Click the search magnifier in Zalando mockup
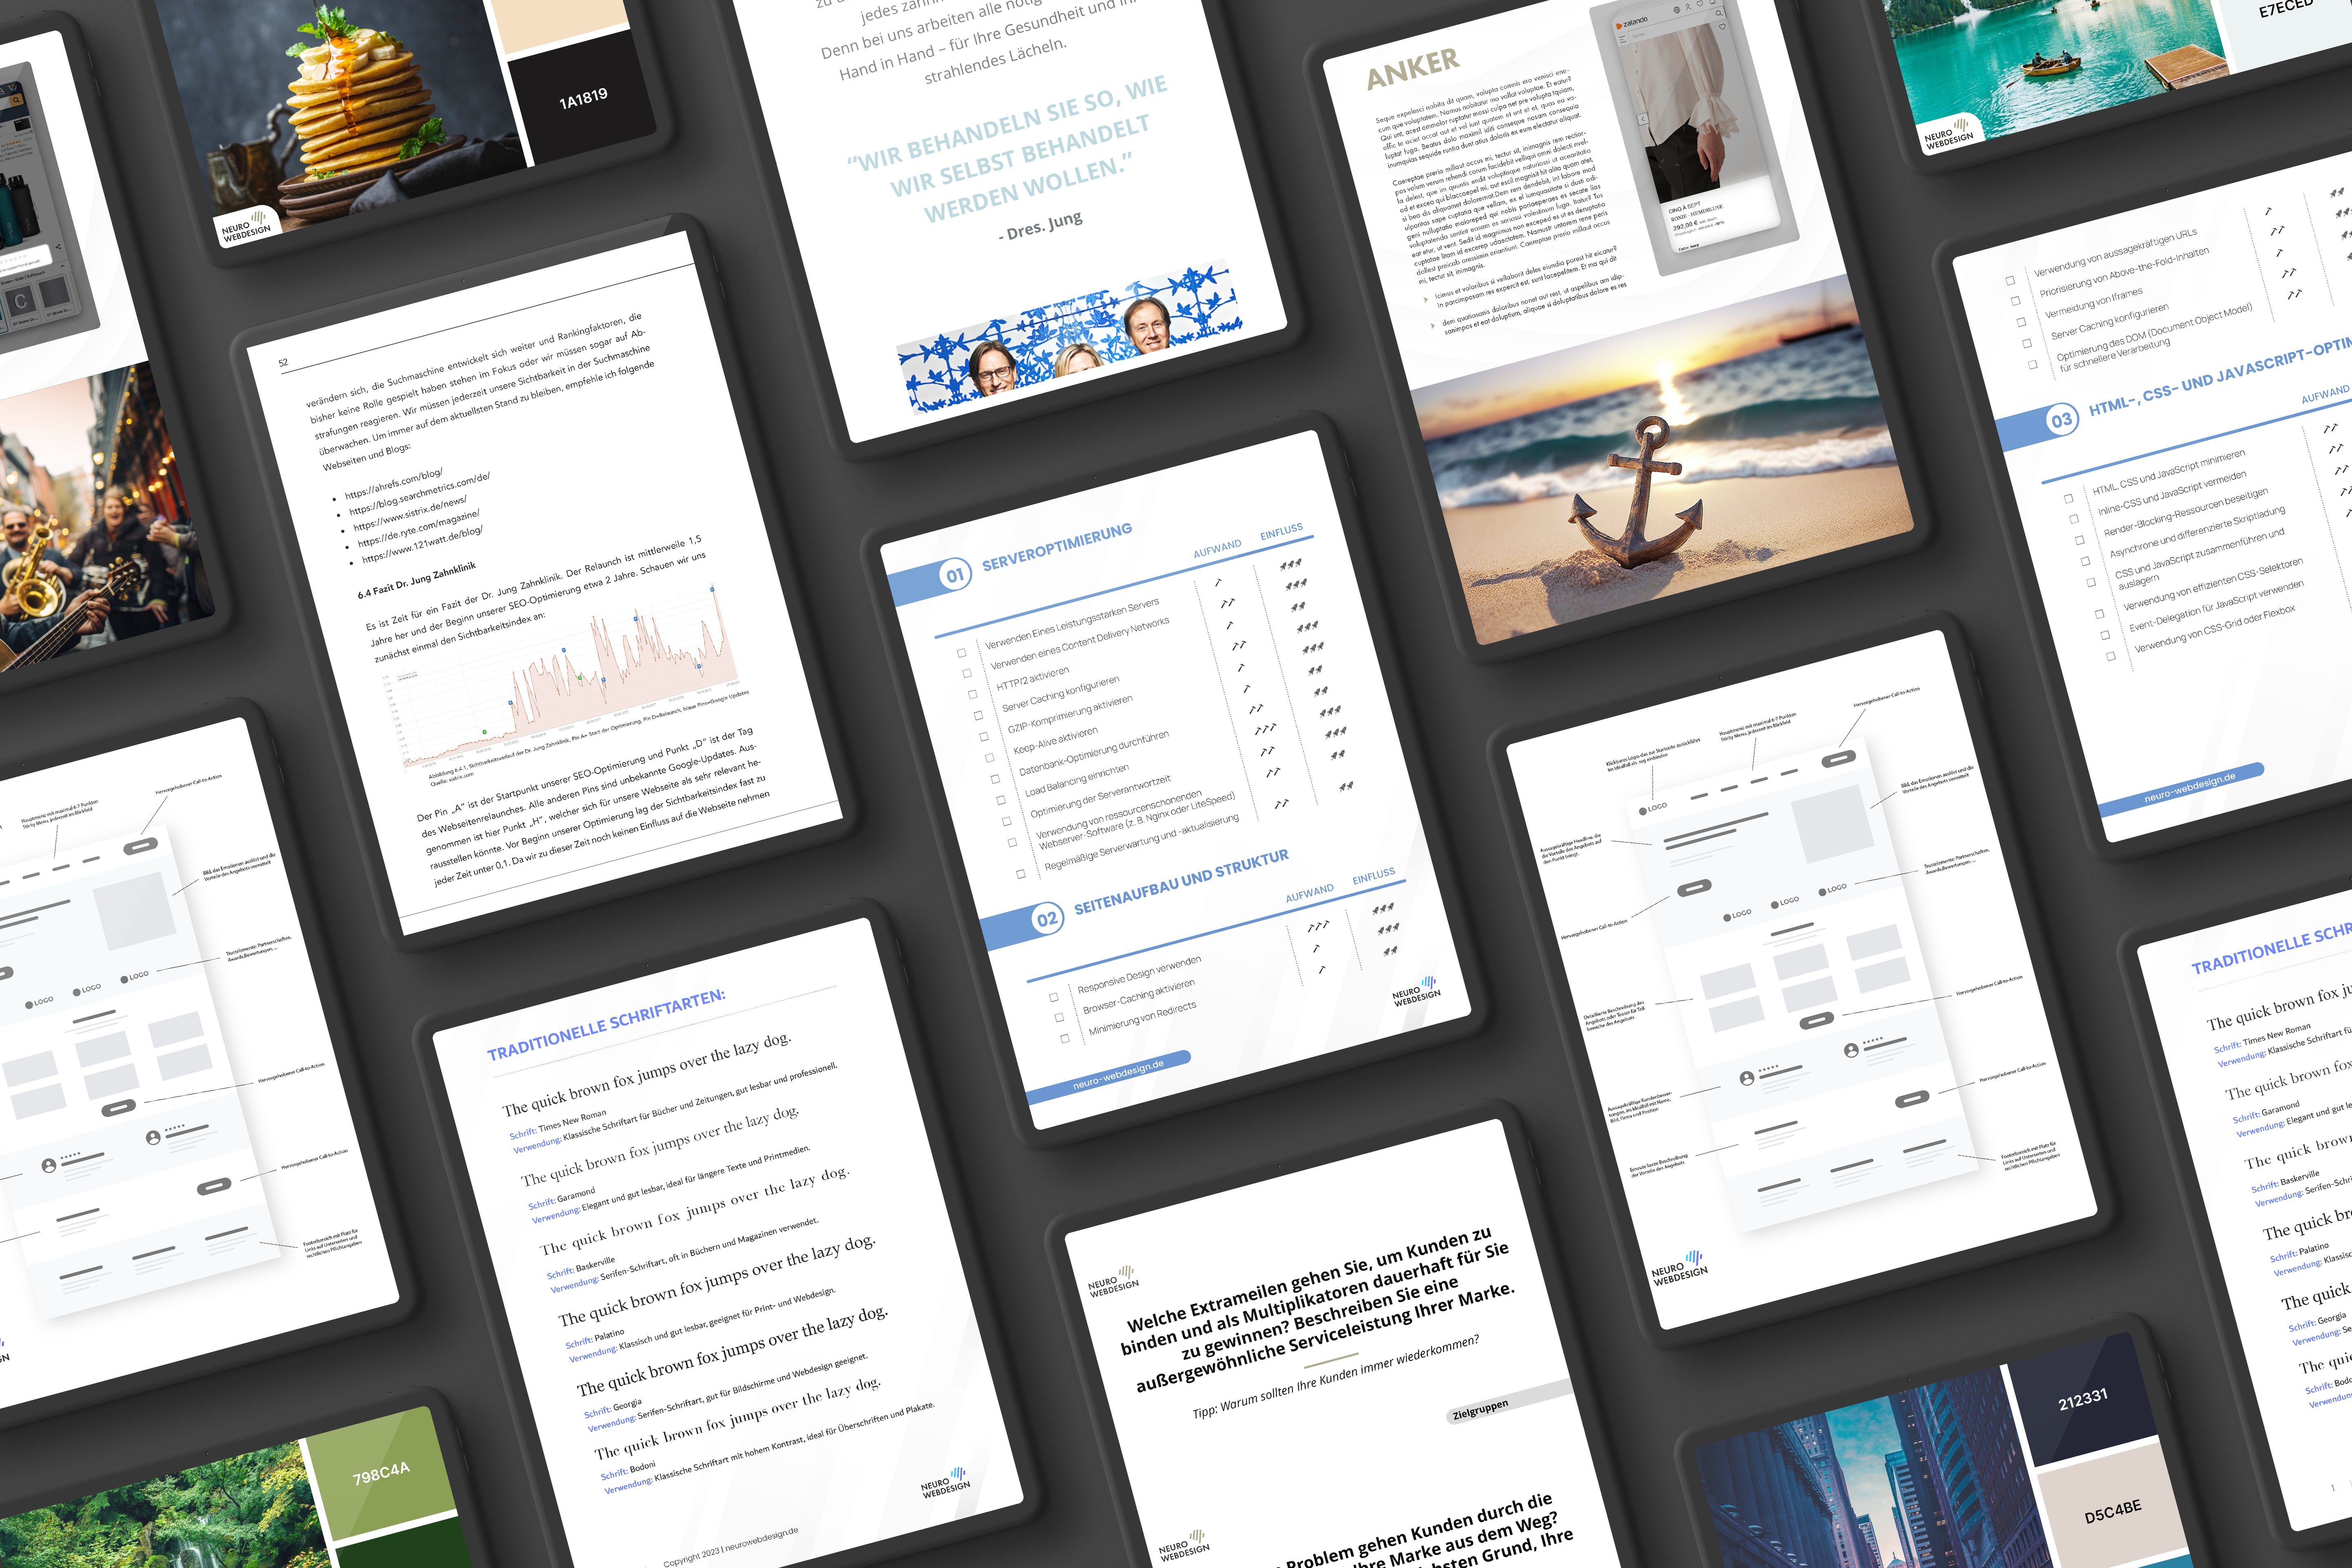The width and height of the screenshot is (2352, 1568). (x=1719, y=13)
